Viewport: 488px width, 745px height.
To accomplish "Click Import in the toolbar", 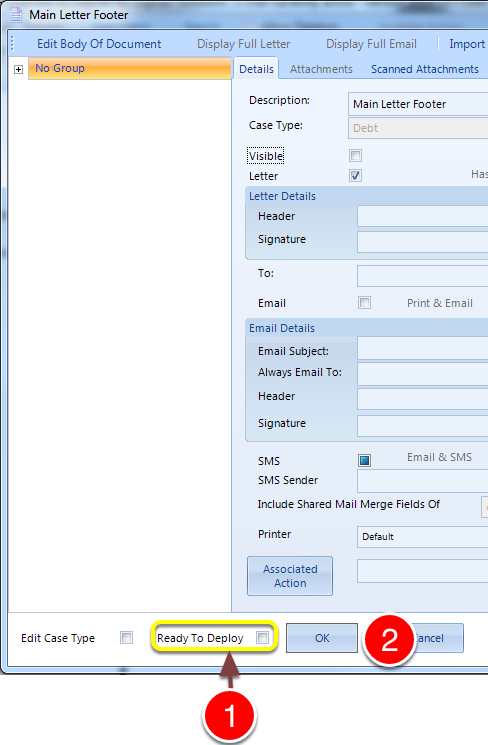I will coord(467,44).
